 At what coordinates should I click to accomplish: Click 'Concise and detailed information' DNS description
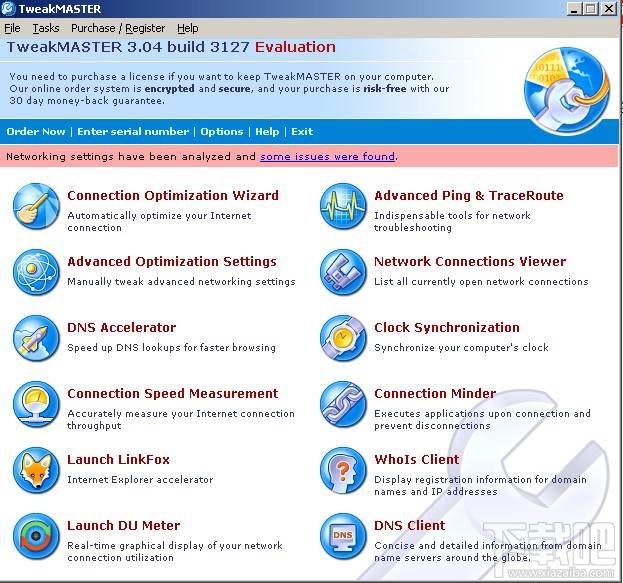click(x=488, y=551)
